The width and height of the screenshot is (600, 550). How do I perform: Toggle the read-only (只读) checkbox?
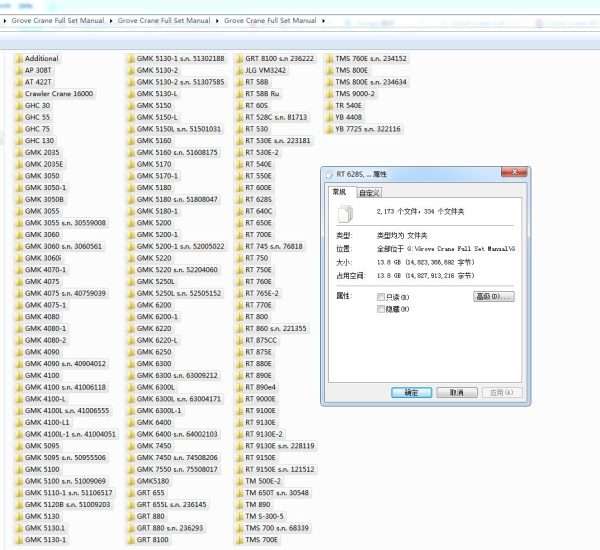click(381, 297)
